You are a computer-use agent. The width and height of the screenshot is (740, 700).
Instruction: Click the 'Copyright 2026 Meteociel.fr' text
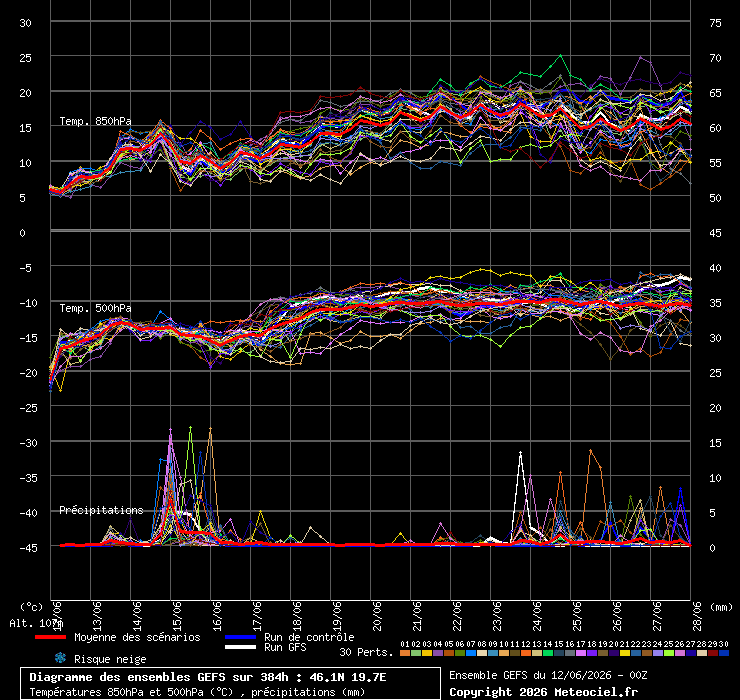point(543,692)
